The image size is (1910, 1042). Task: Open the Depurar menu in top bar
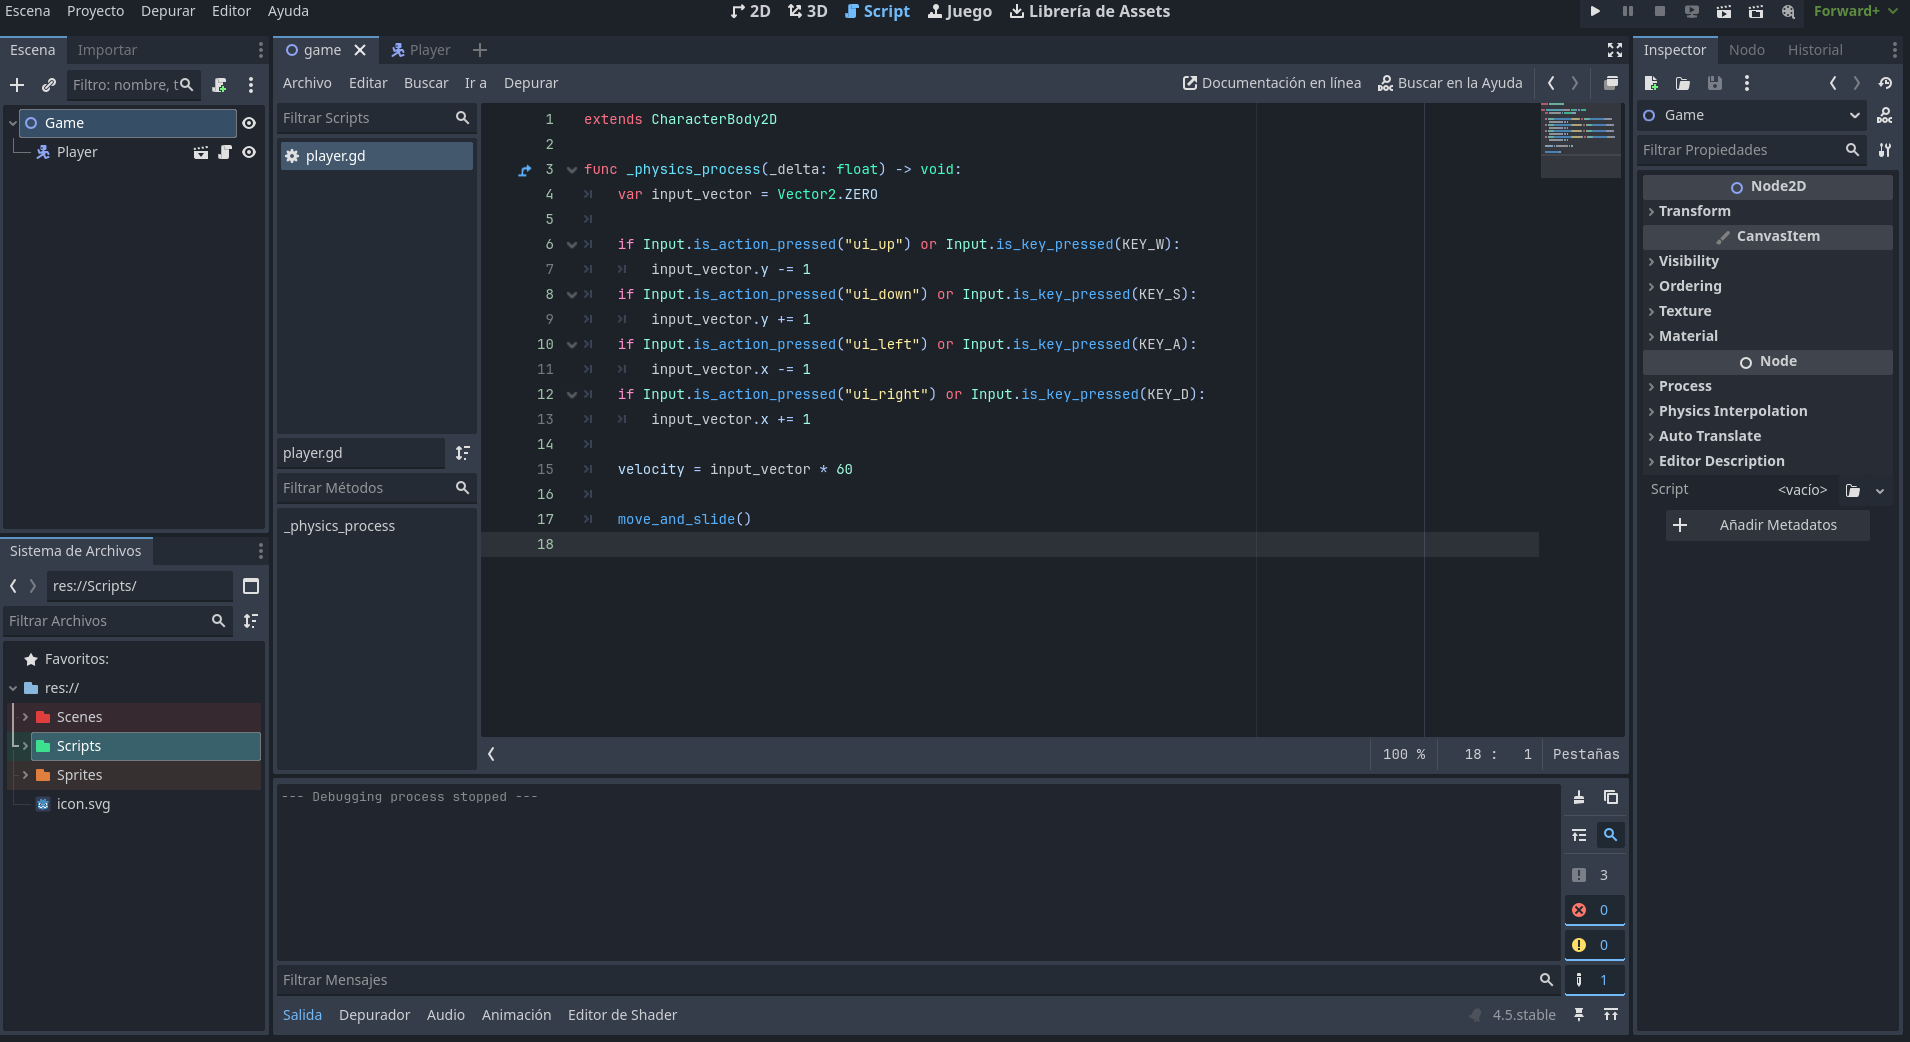coord(167,11)
